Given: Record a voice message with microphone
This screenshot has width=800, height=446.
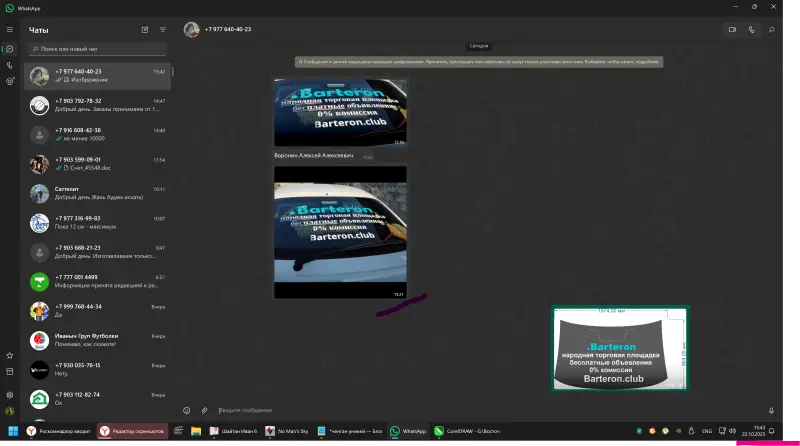Looking at the screenshot, I should tap(771, 410).
